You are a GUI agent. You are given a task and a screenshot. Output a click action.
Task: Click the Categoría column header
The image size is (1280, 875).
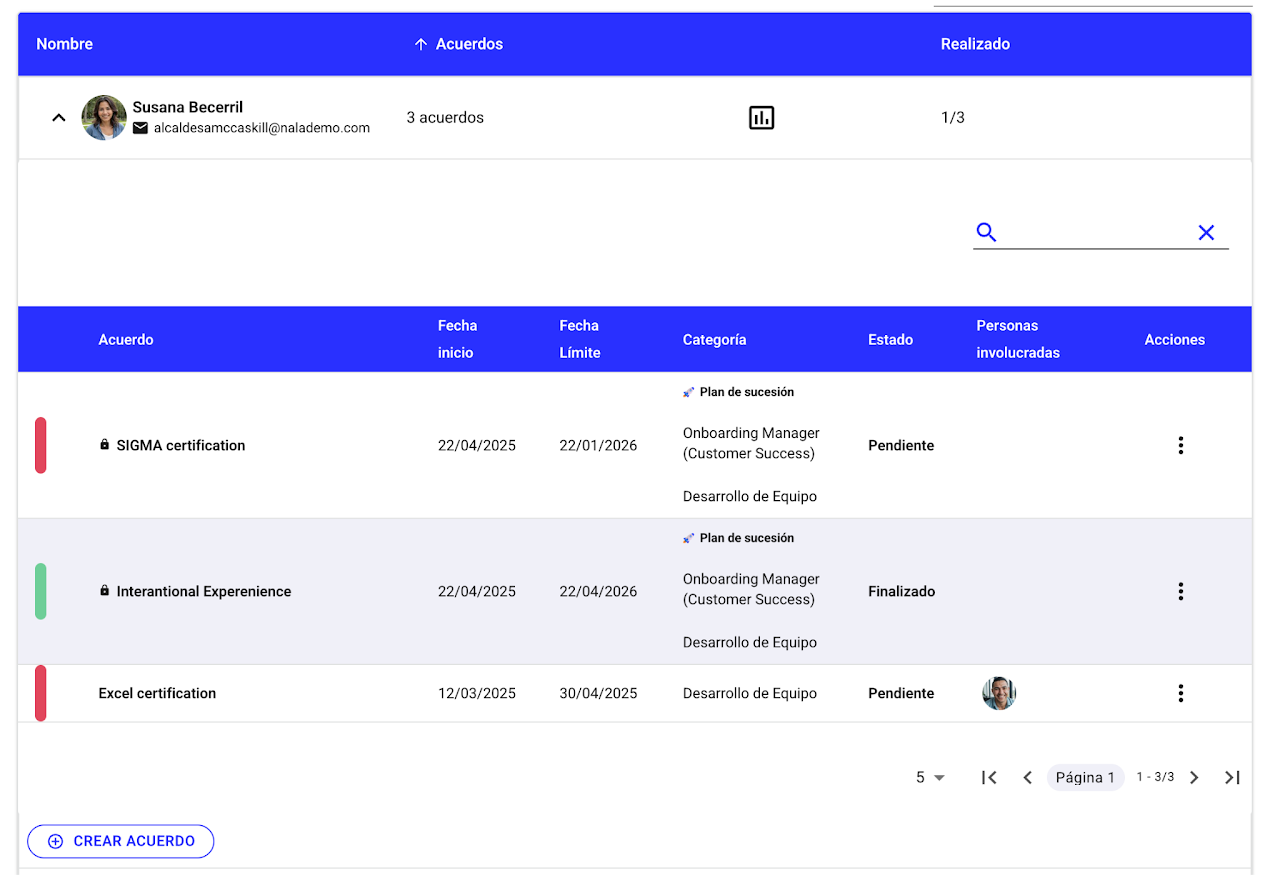pos(714,340)
